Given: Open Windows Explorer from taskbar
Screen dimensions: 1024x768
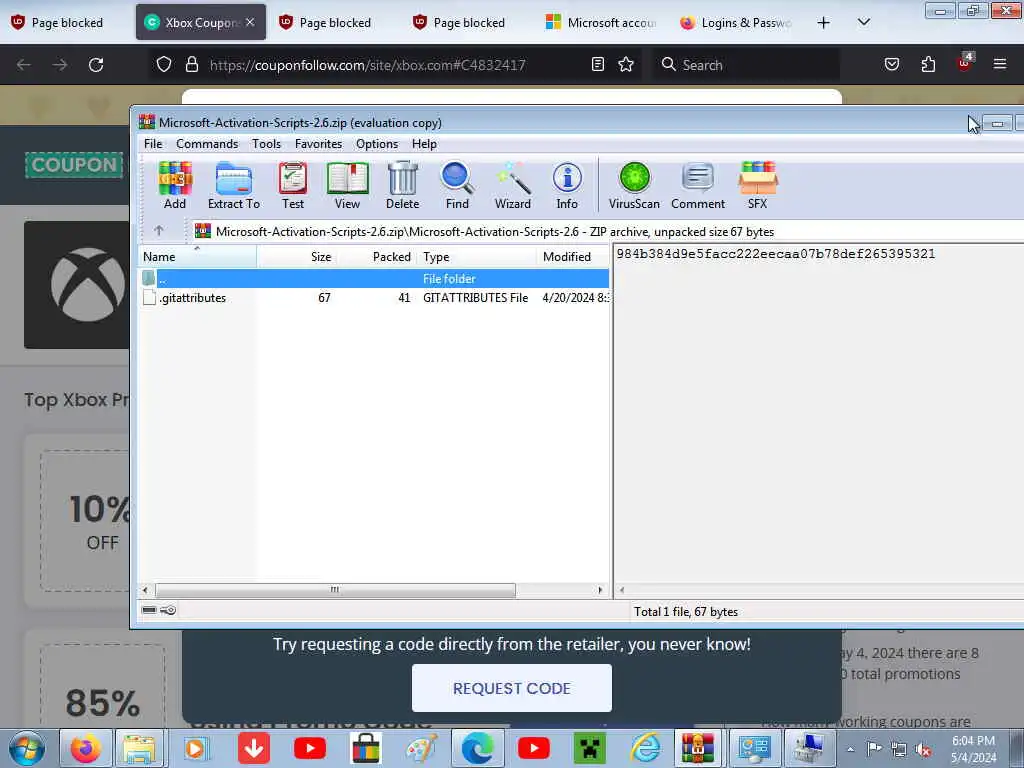Looking at the screenshot, I should (x=140, y=748).
